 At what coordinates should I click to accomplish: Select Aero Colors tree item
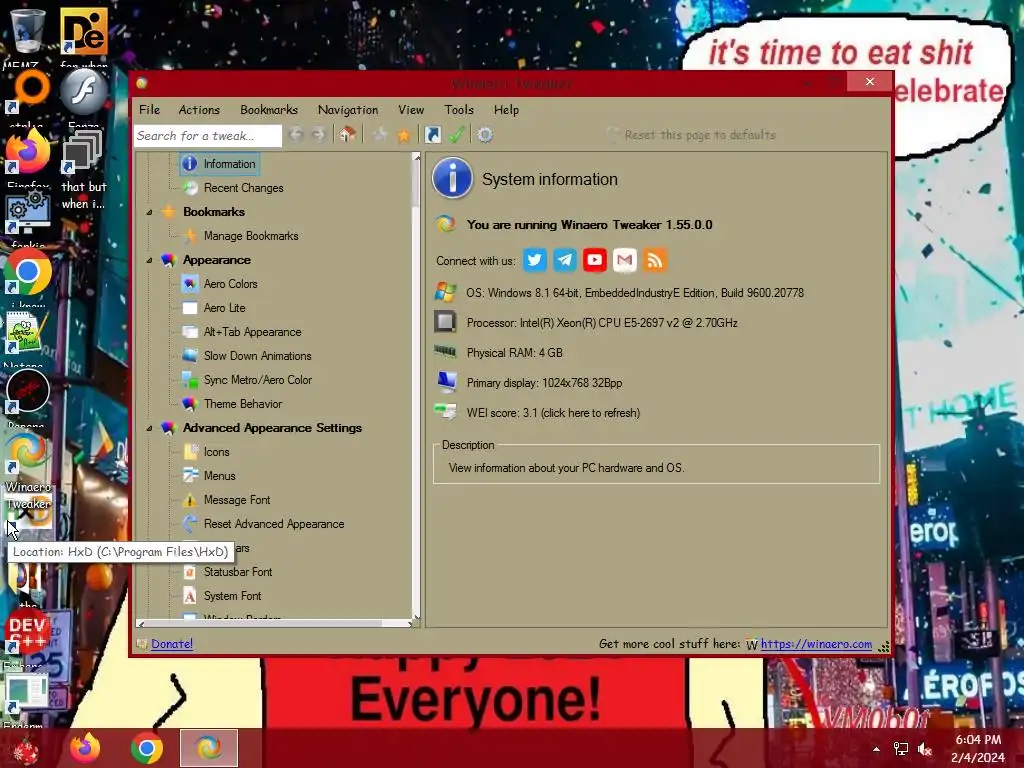(x=231, y=284)
